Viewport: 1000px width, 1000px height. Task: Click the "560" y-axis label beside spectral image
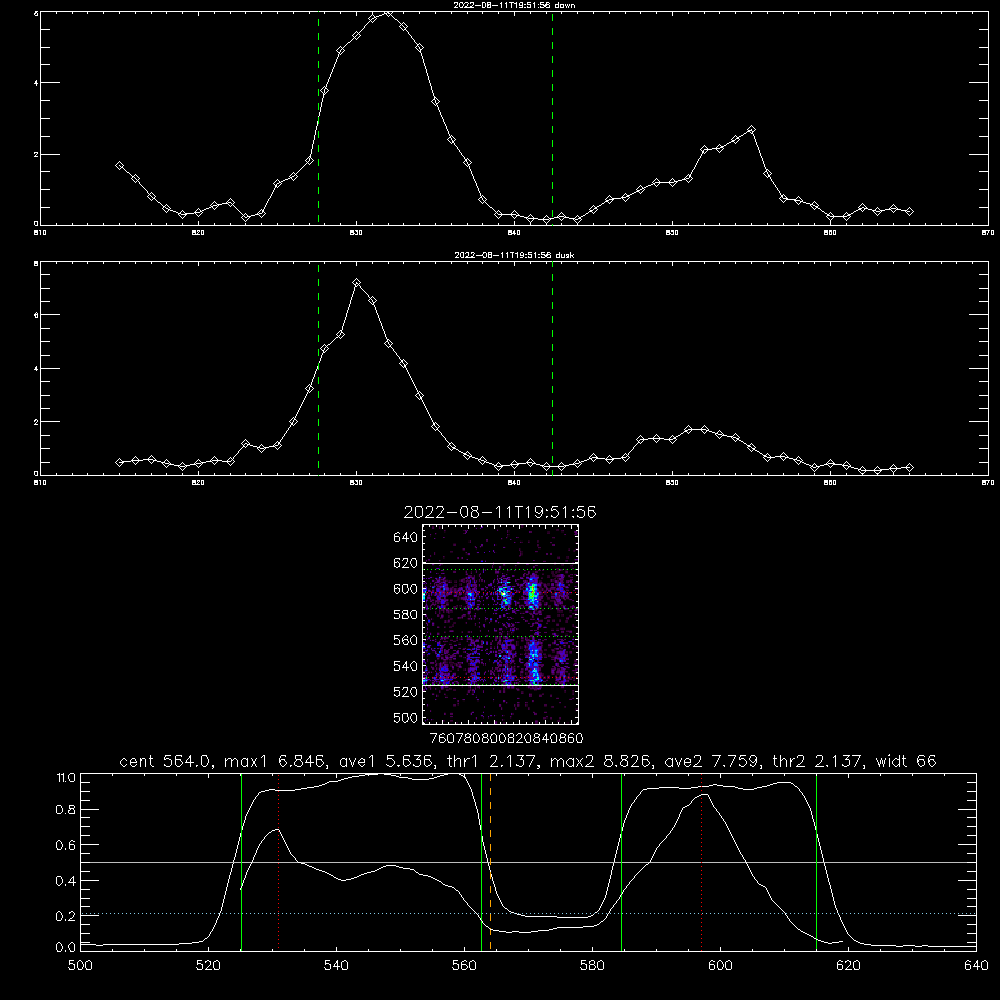click(x=406, y=640)
